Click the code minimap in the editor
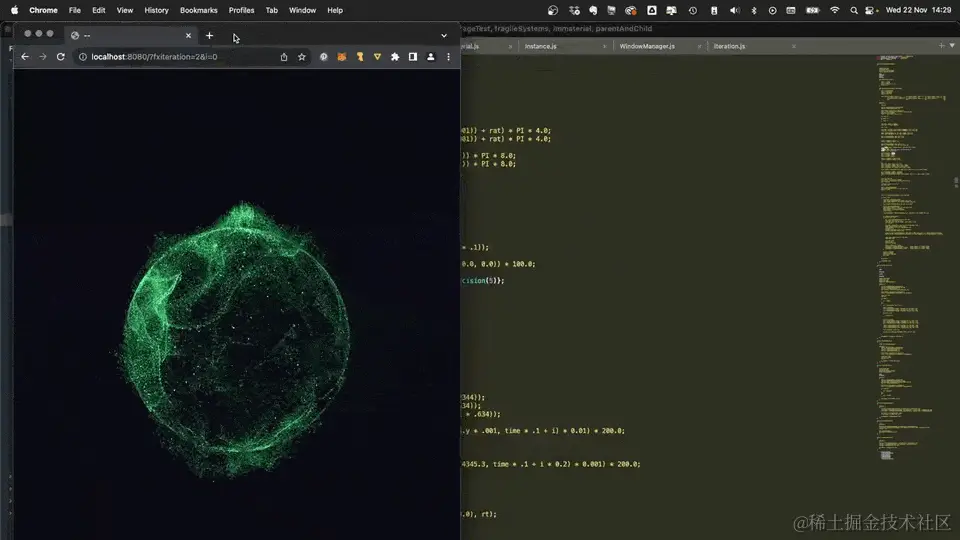 click(912, 257)
